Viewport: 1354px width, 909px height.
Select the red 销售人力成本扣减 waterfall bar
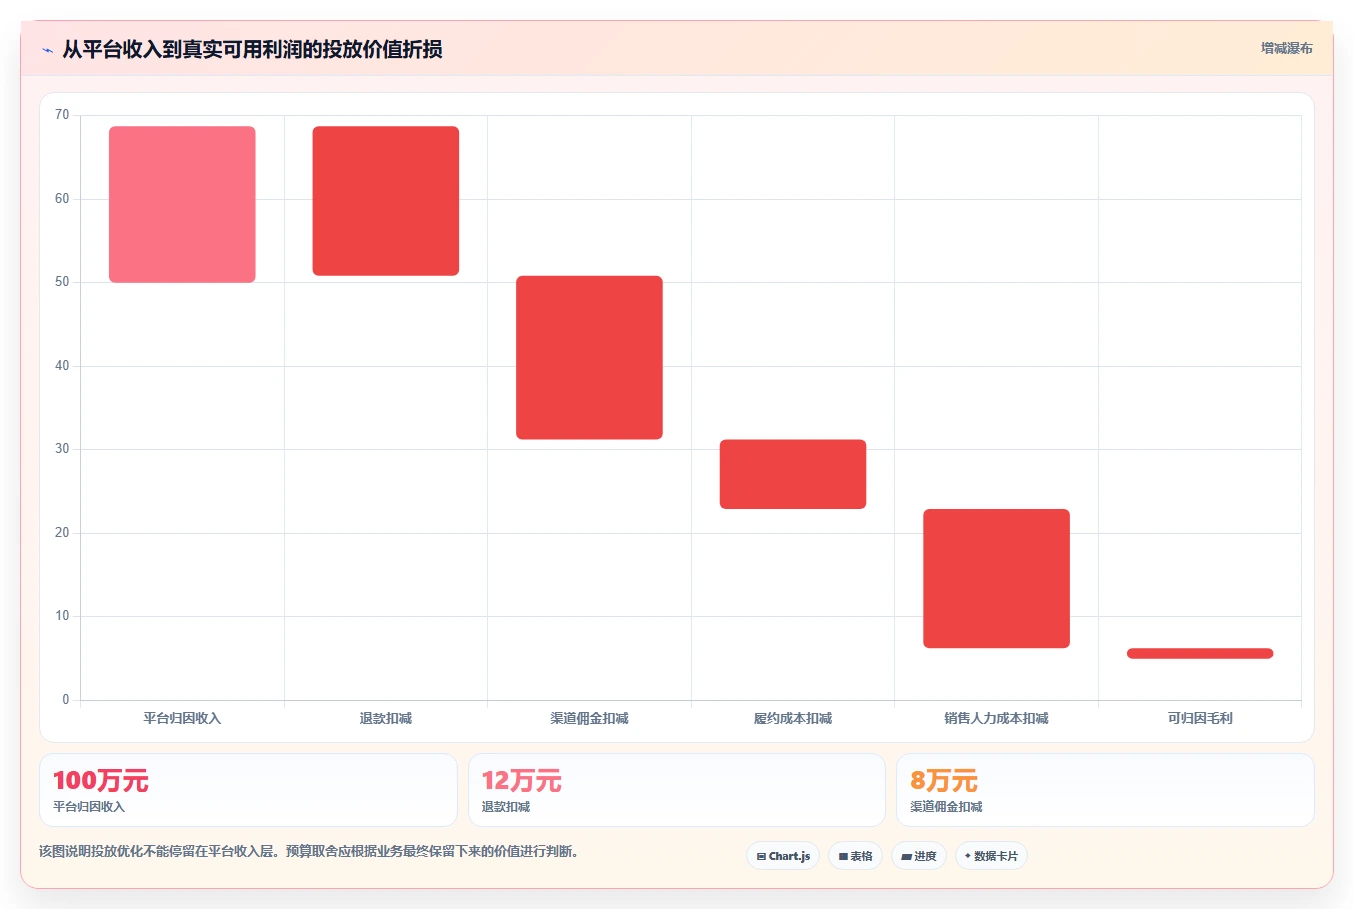tap(996, 578)
